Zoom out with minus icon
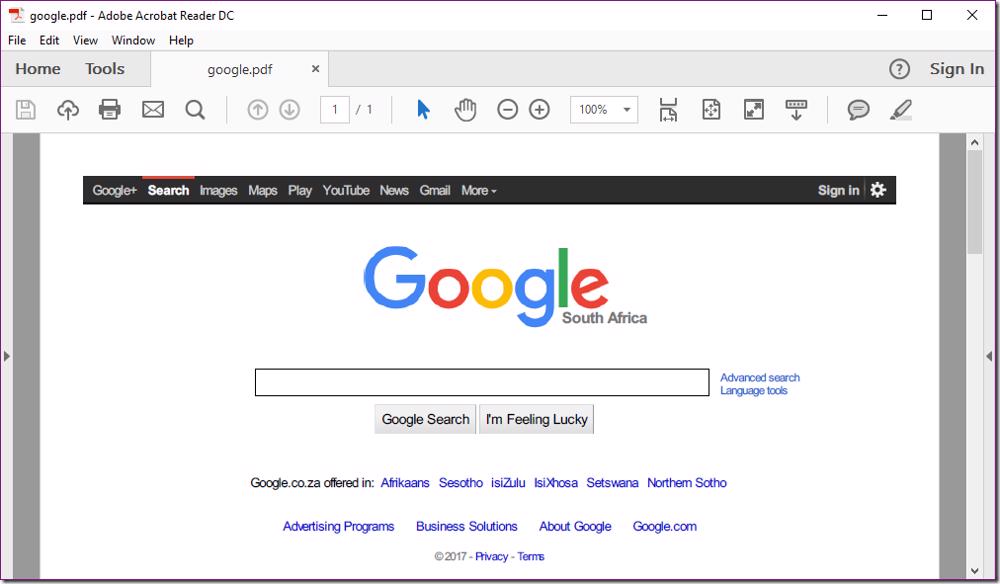The image size is (1000, 584). point(508,110)
